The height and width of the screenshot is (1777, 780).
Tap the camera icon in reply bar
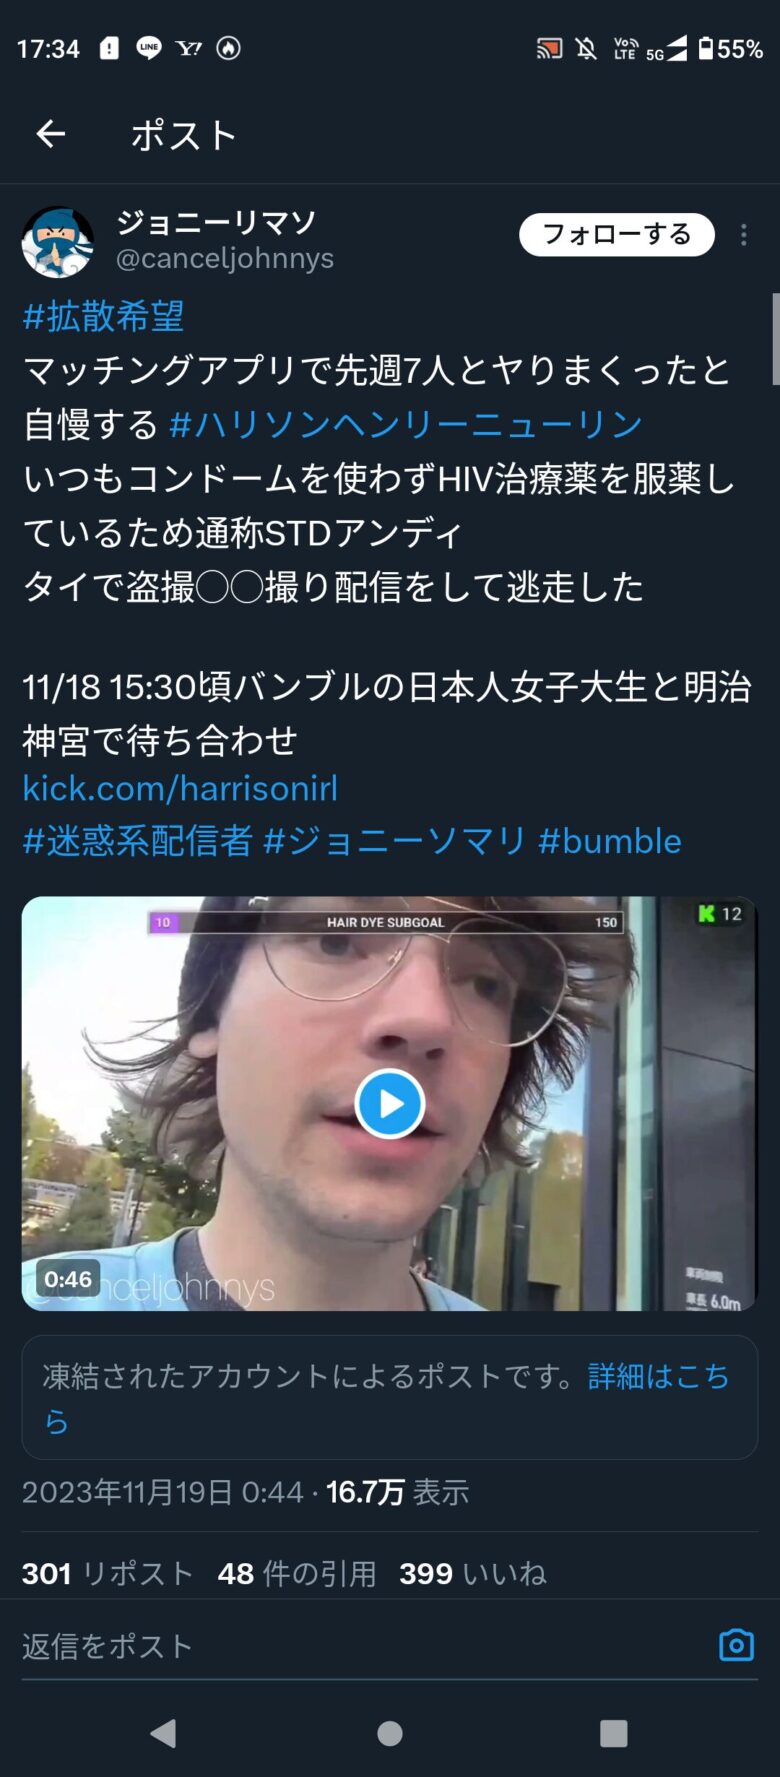pyautogui.click(x=737, y=1645)
